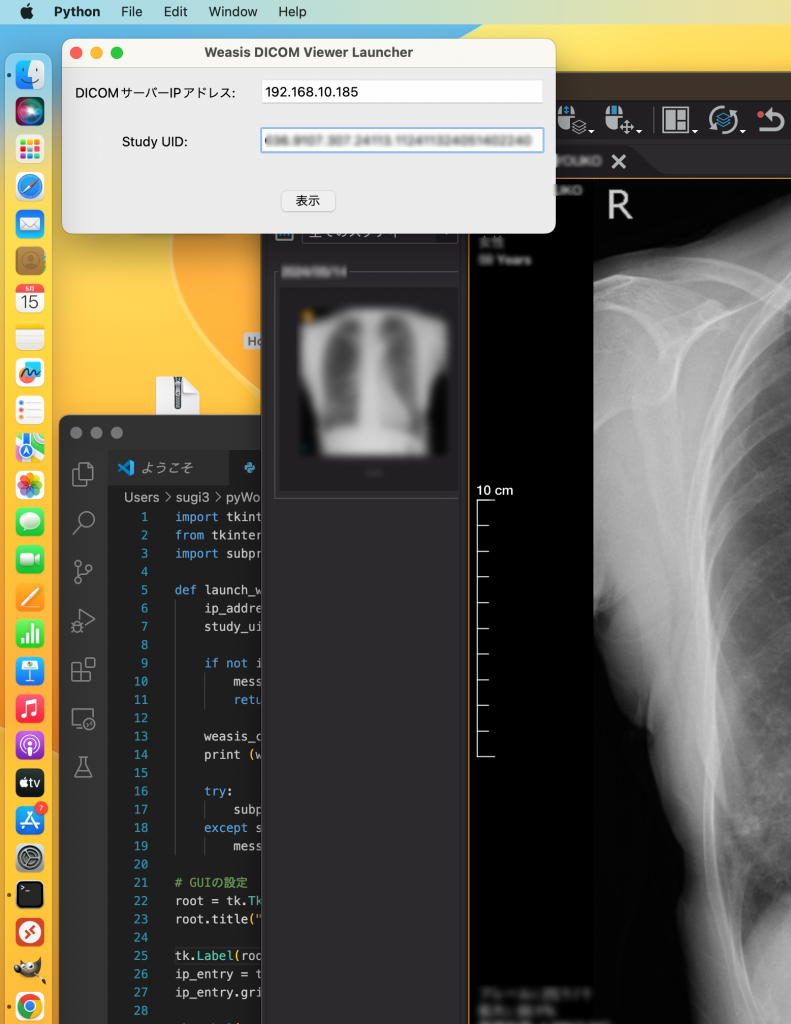Click the DICOM server IP address field

(402, 92)
